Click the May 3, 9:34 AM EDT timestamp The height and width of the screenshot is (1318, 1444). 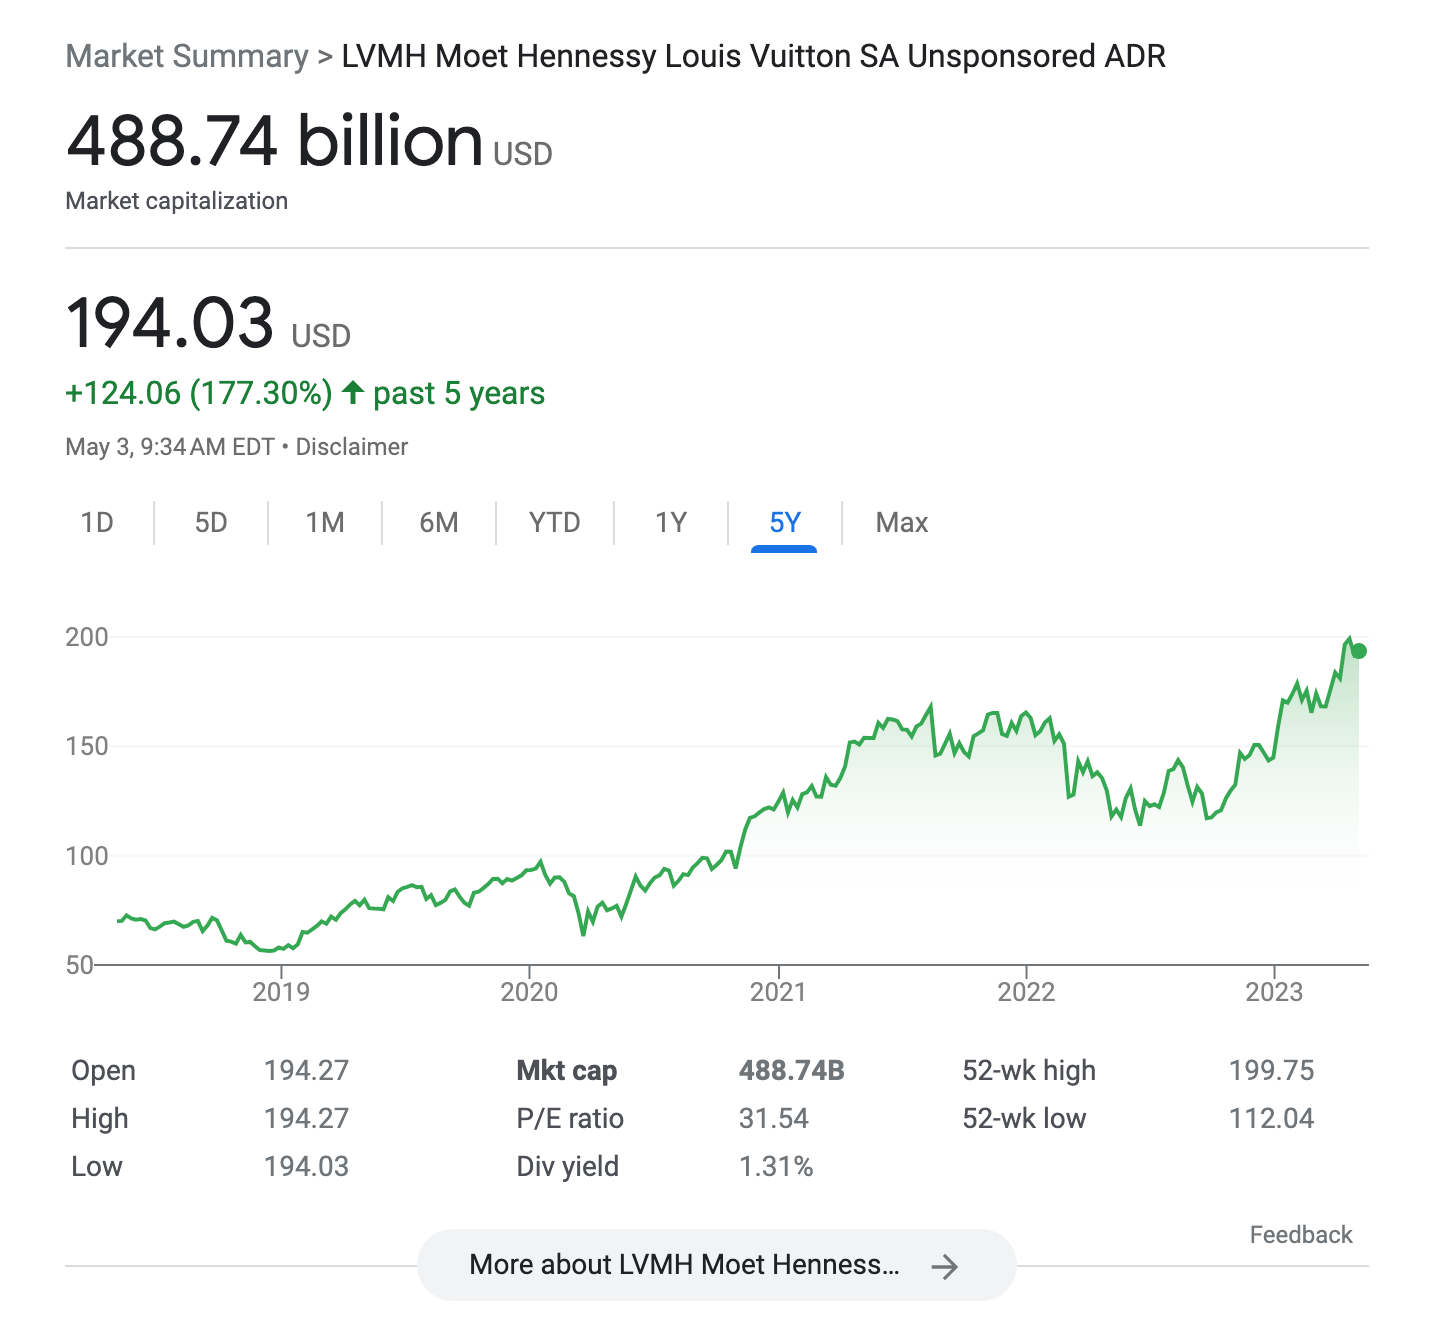click(170, 447)
